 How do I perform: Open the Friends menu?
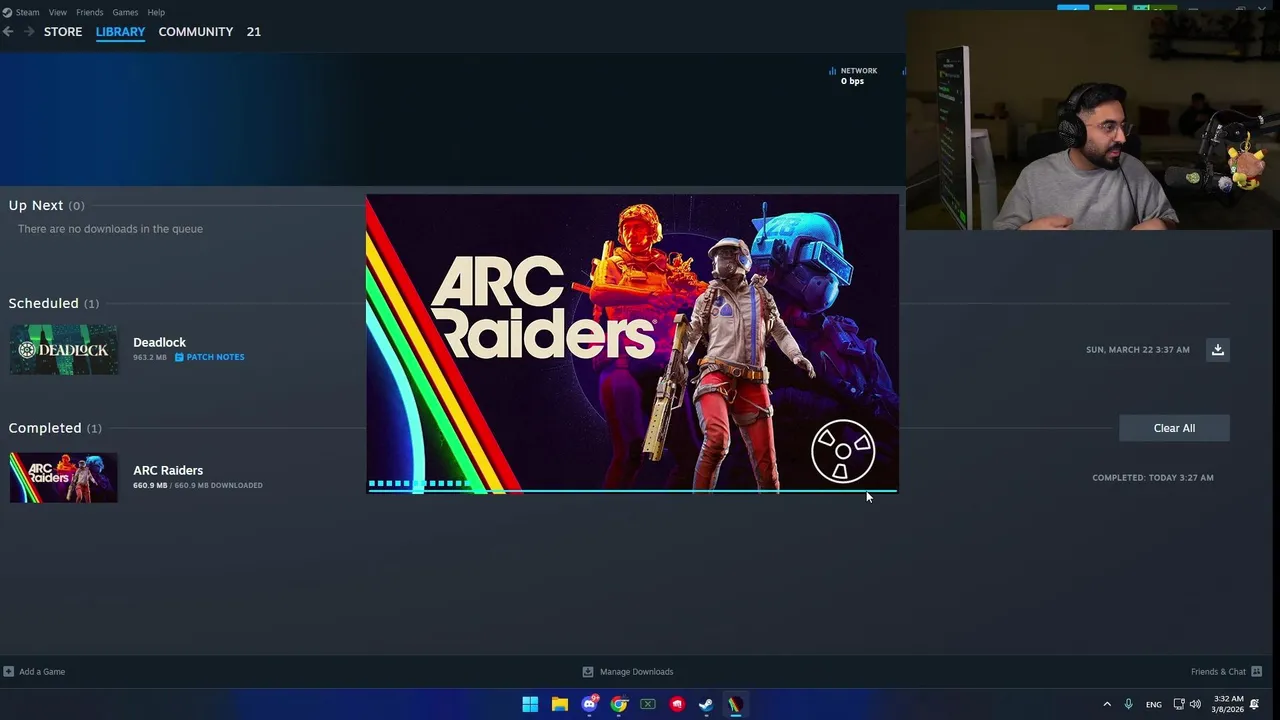89,12
